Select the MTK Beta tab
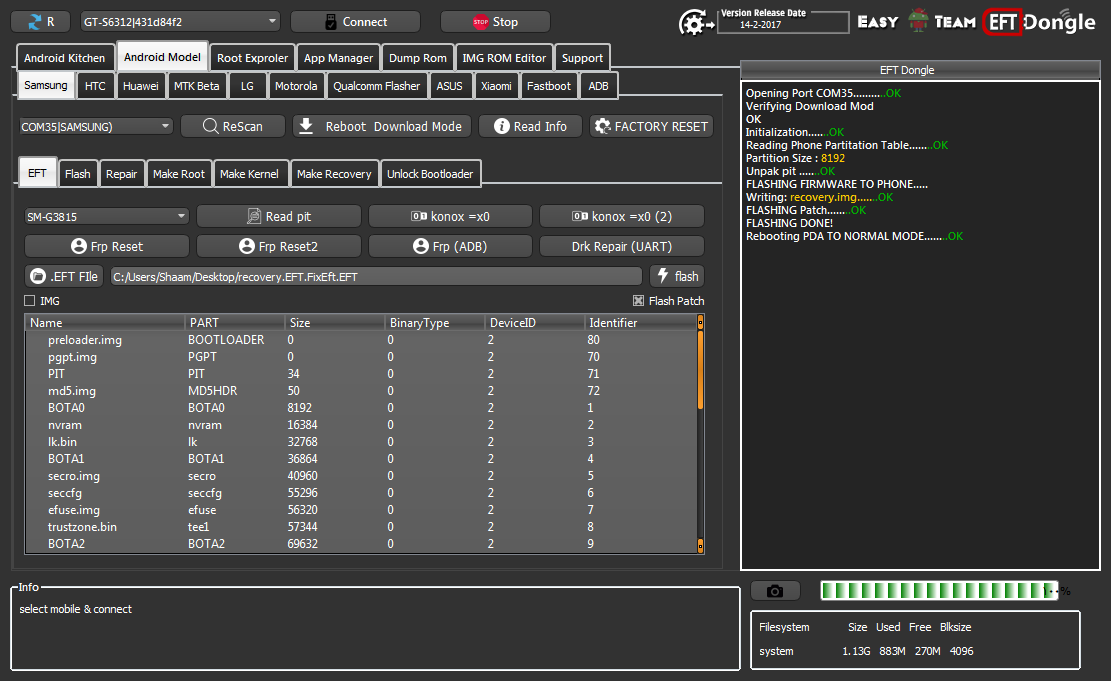Viewport: 1111px width, 681px height. click(196, 86)
